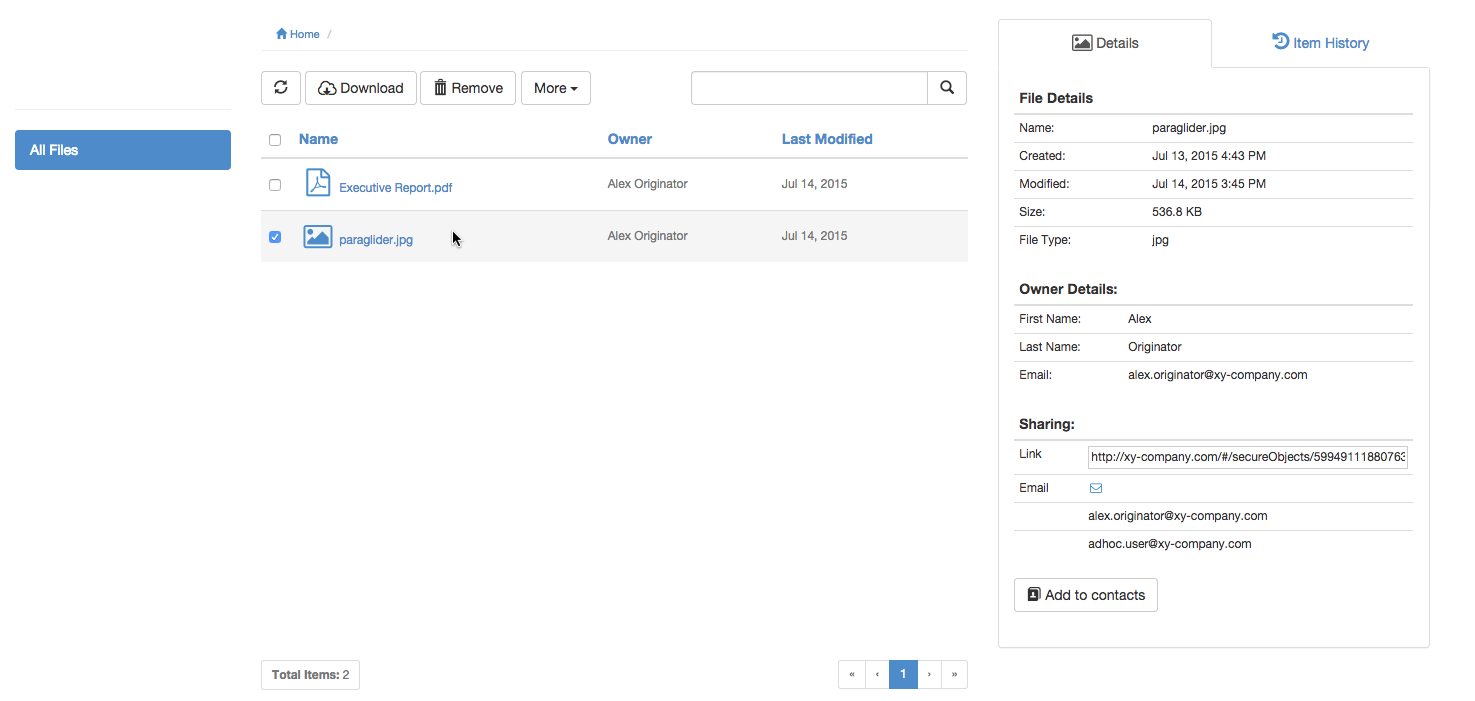The height and width of the screenshot is (701, 1475).
Task: Go to the first page of results
Action: click(x=851, y=675)
